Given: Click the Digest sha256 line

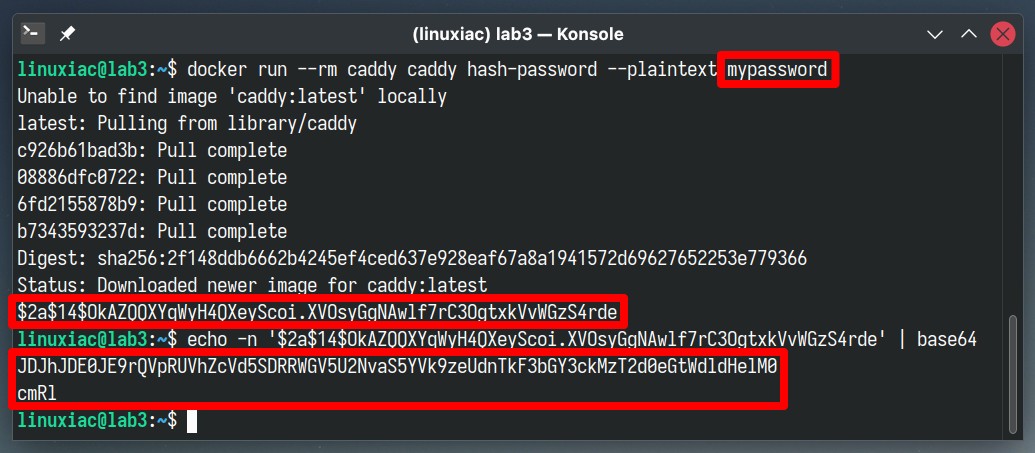Looking at the screenshot, I should [x=413, y=258].
